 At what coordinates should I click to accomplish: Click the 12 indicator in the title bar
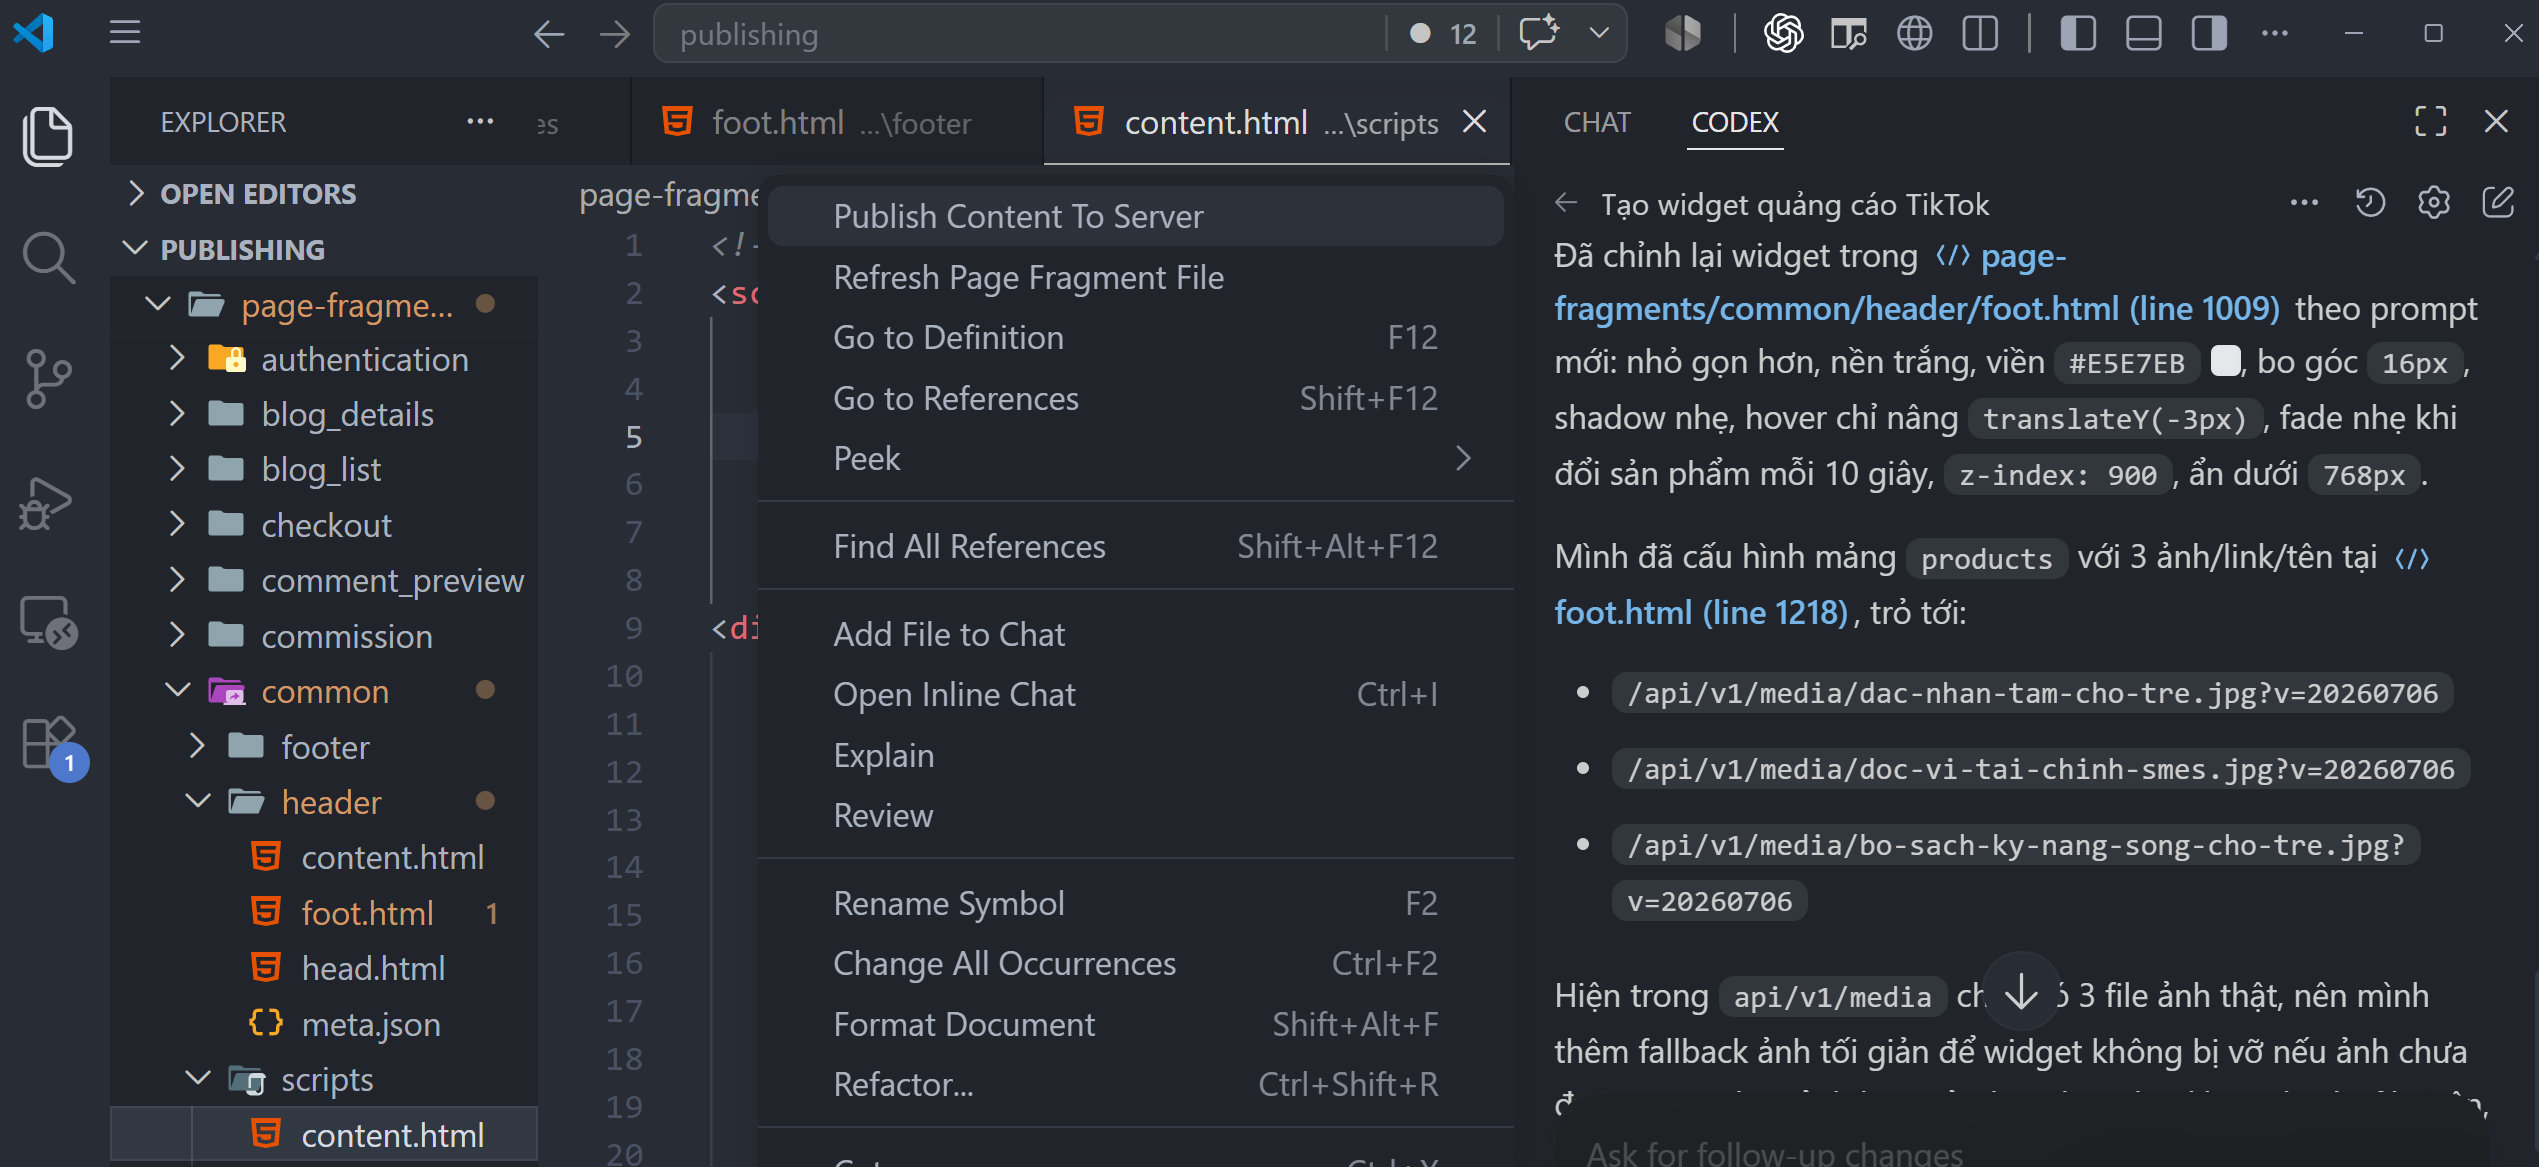pos(1443,34)
